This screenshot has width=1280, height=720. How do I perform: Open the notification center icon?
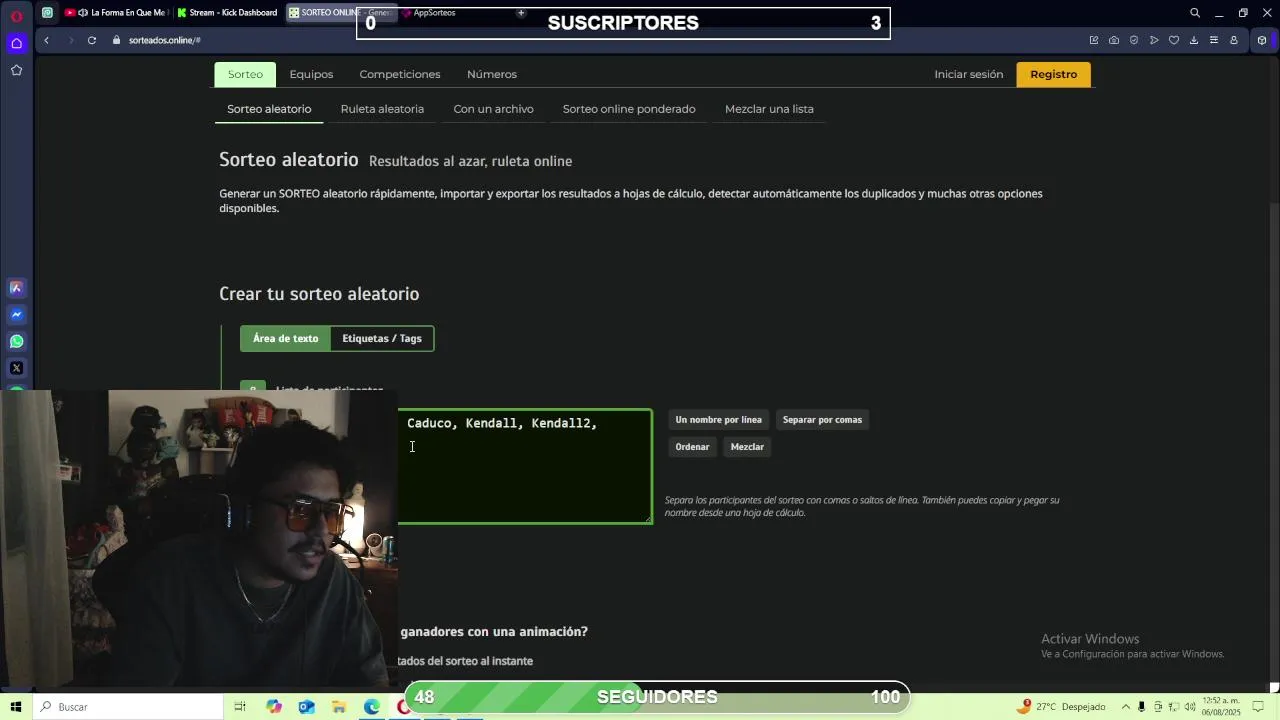coord(1259,707)
